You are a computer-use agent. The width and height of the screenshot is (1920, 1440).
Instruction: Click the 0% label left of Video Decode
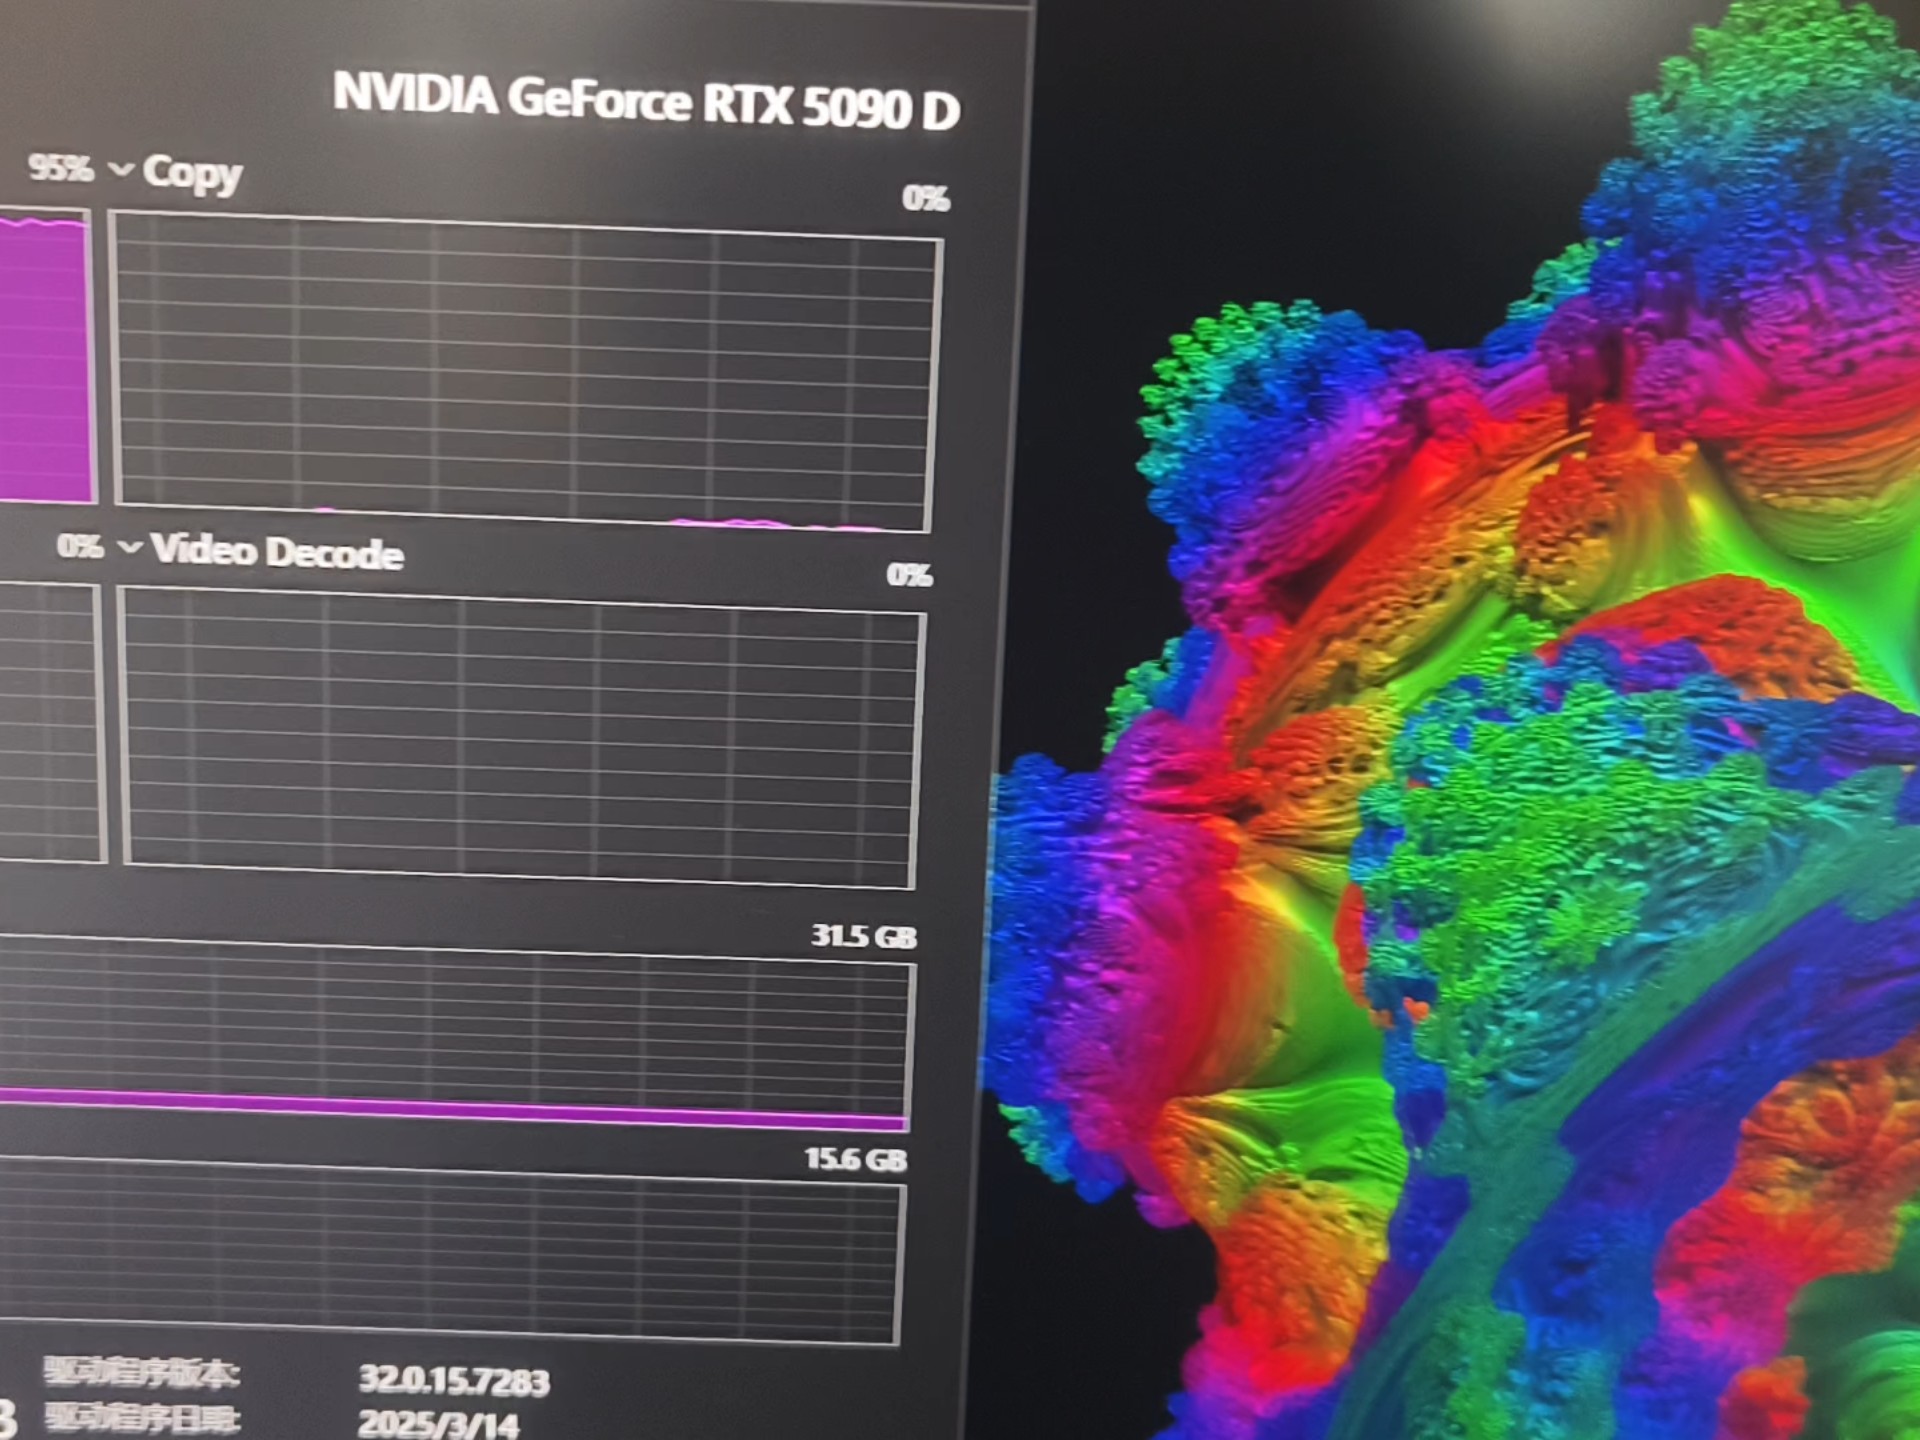pyautogui.click(x=79, y=546)
